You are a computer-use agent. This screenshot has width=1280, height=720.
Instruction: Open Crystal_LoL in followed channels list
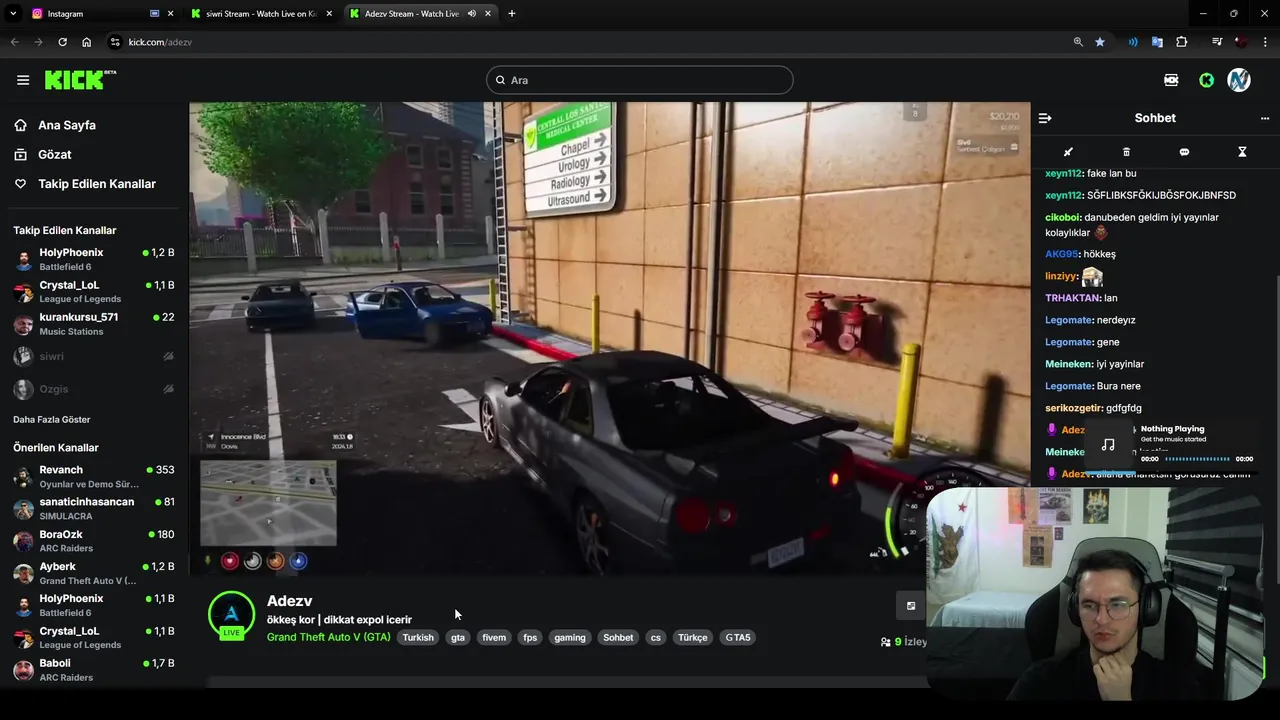pos(94,292)
